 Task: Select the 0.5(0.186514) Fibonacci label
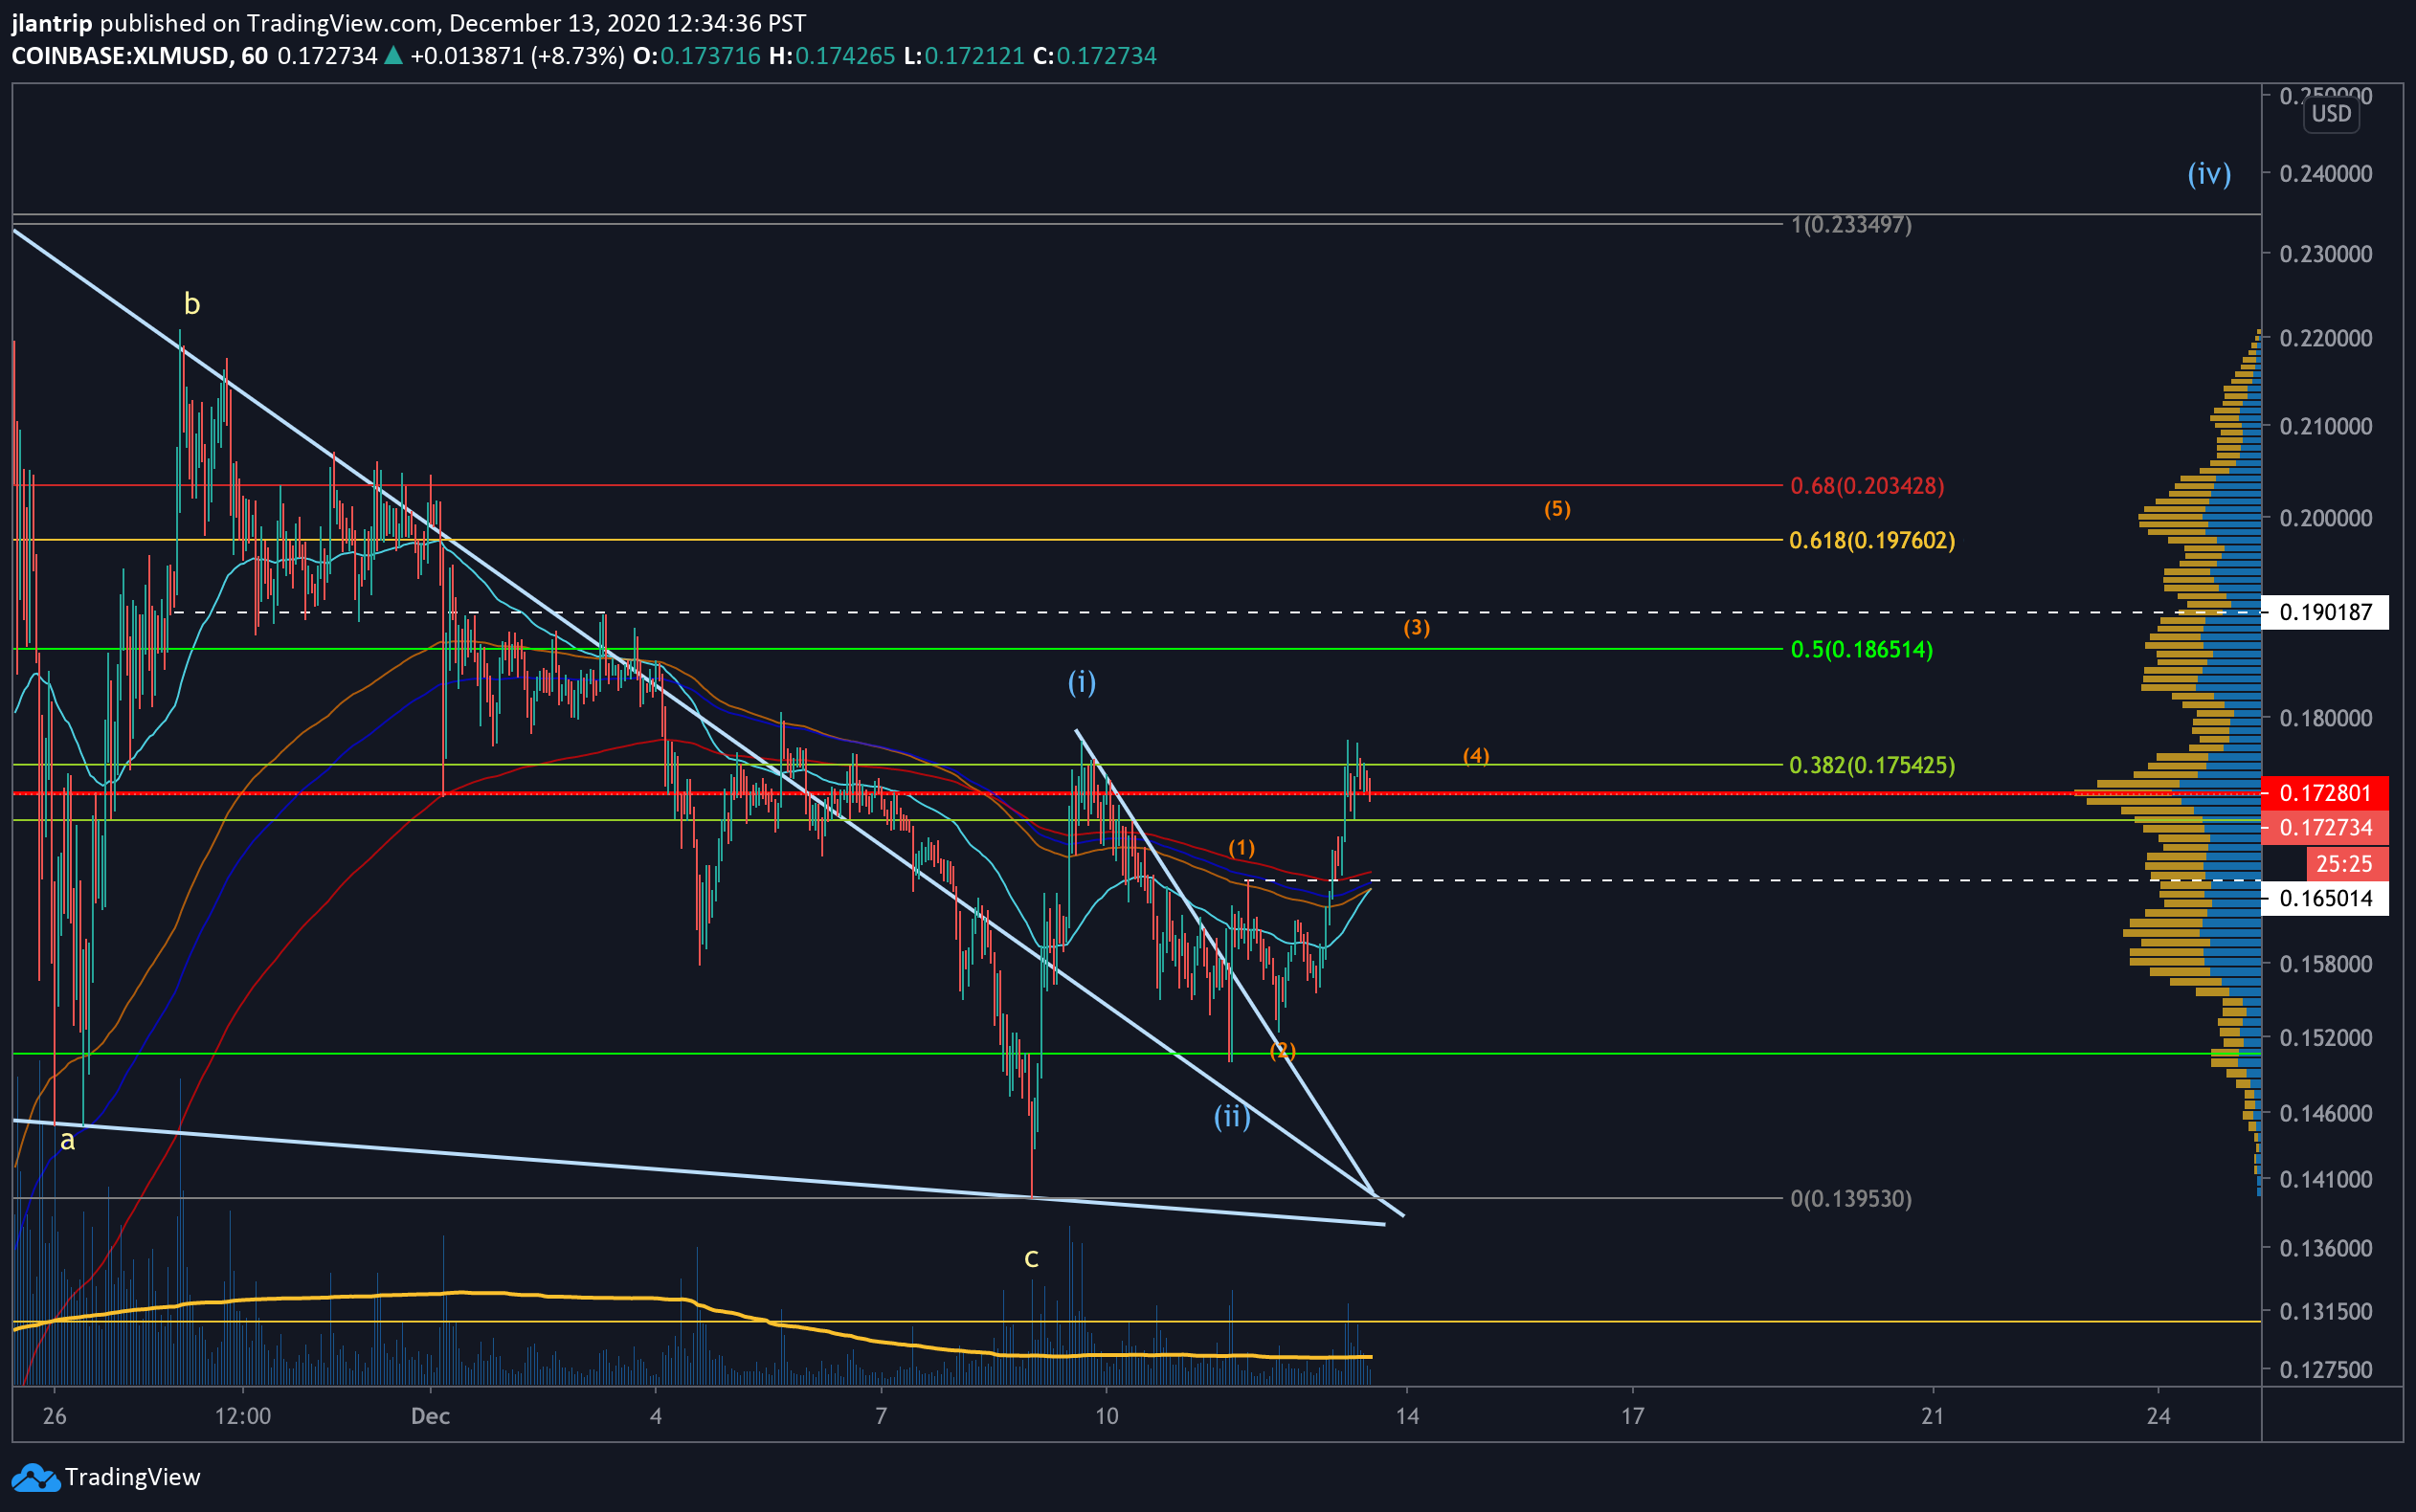tap(1861, 650)
